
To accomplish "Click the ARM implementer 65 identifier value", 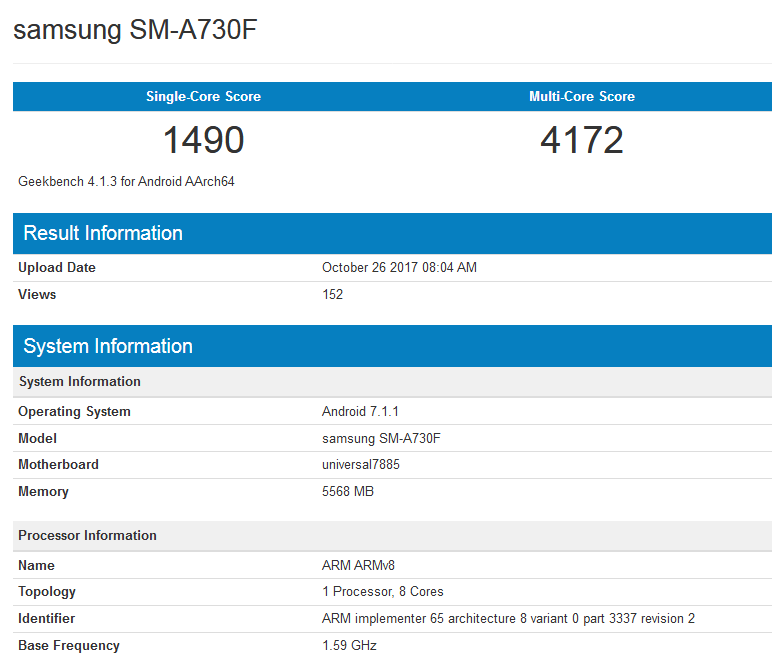I will pos(508,619).
